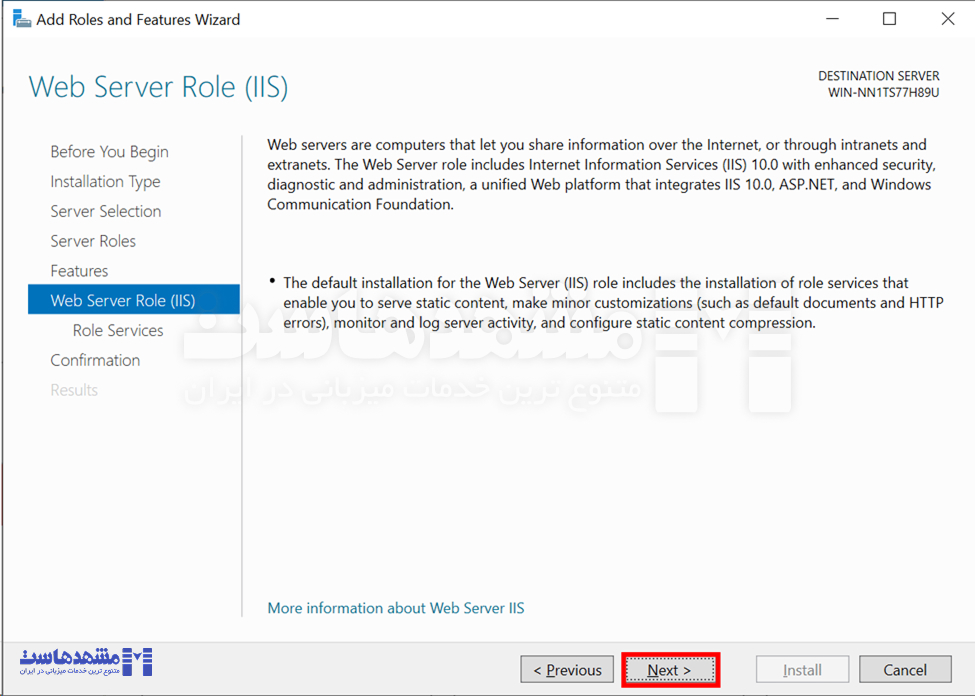Viewport: 975px width, 696px height.
Task: Click server name WIN-NN1TS77H89U
Action: click(x=884, y=93)
